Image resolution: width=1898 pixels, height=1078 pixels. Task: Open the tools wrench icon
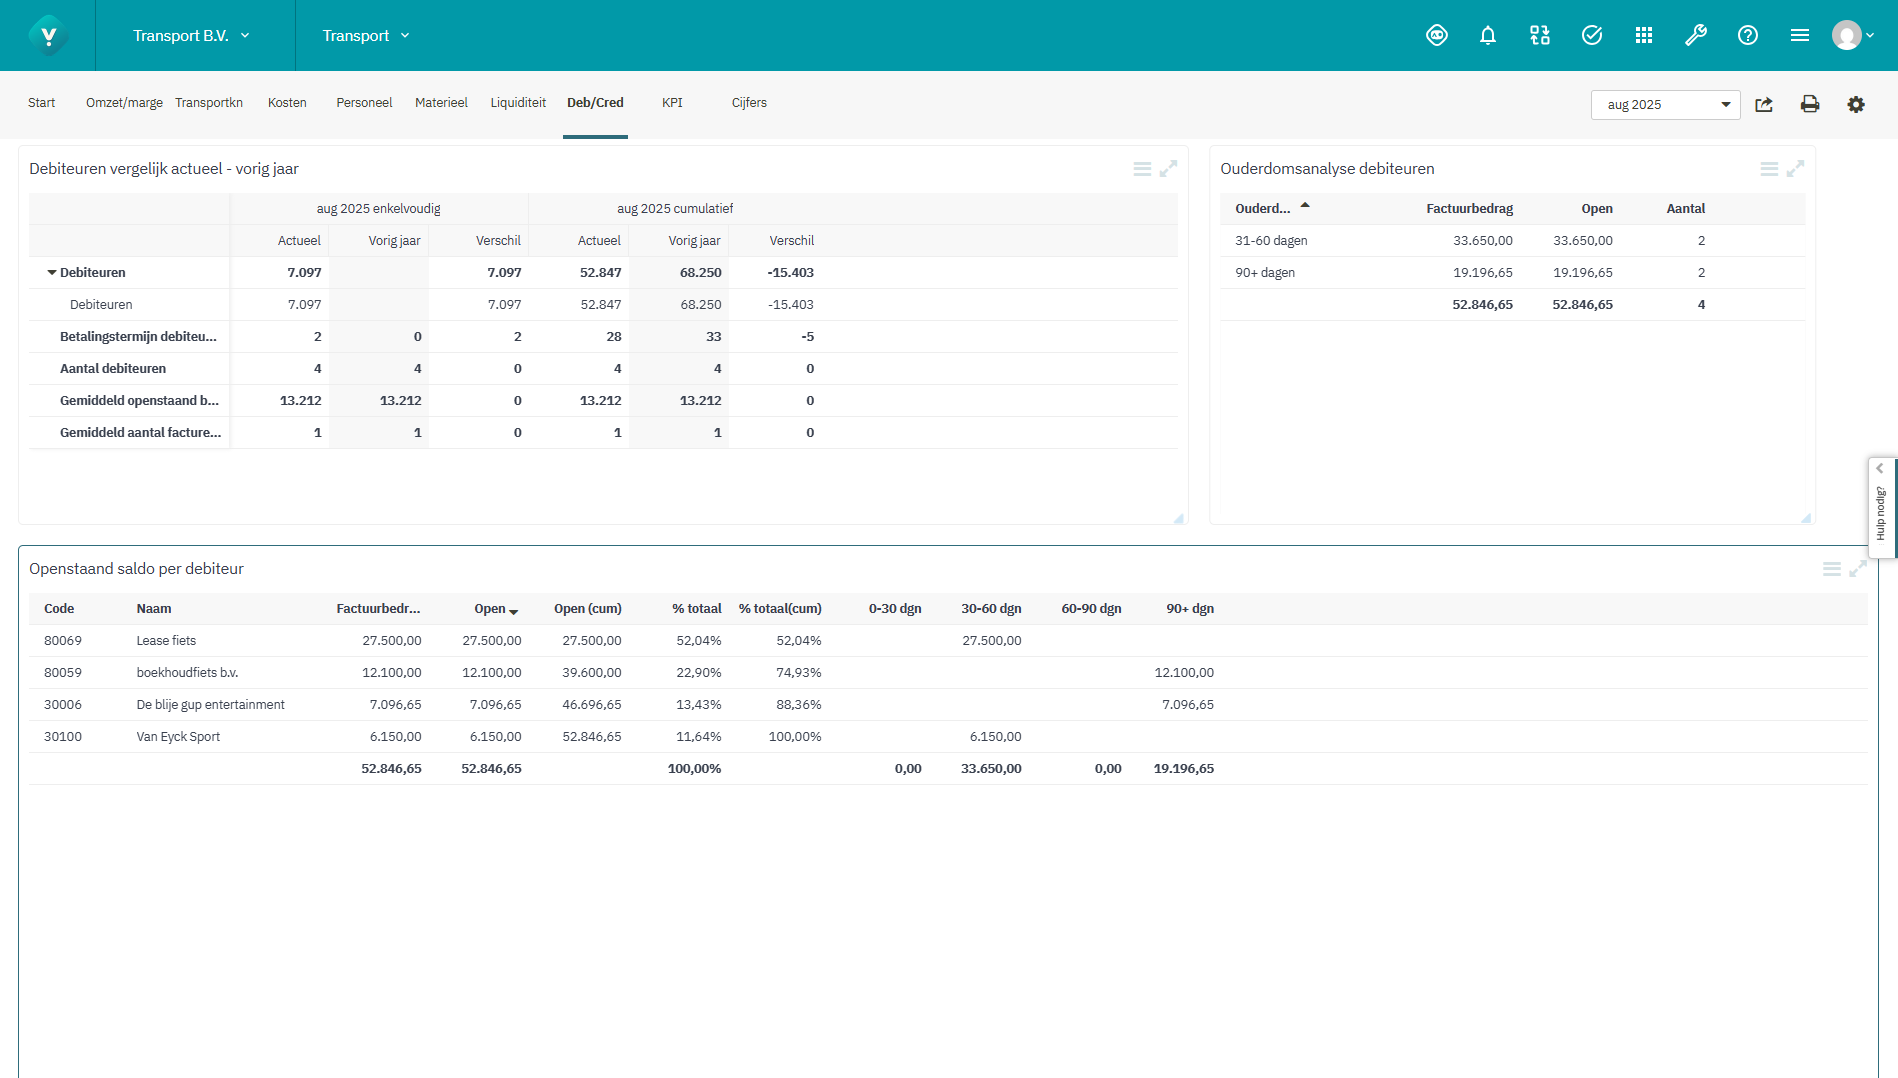[1696, 35]
